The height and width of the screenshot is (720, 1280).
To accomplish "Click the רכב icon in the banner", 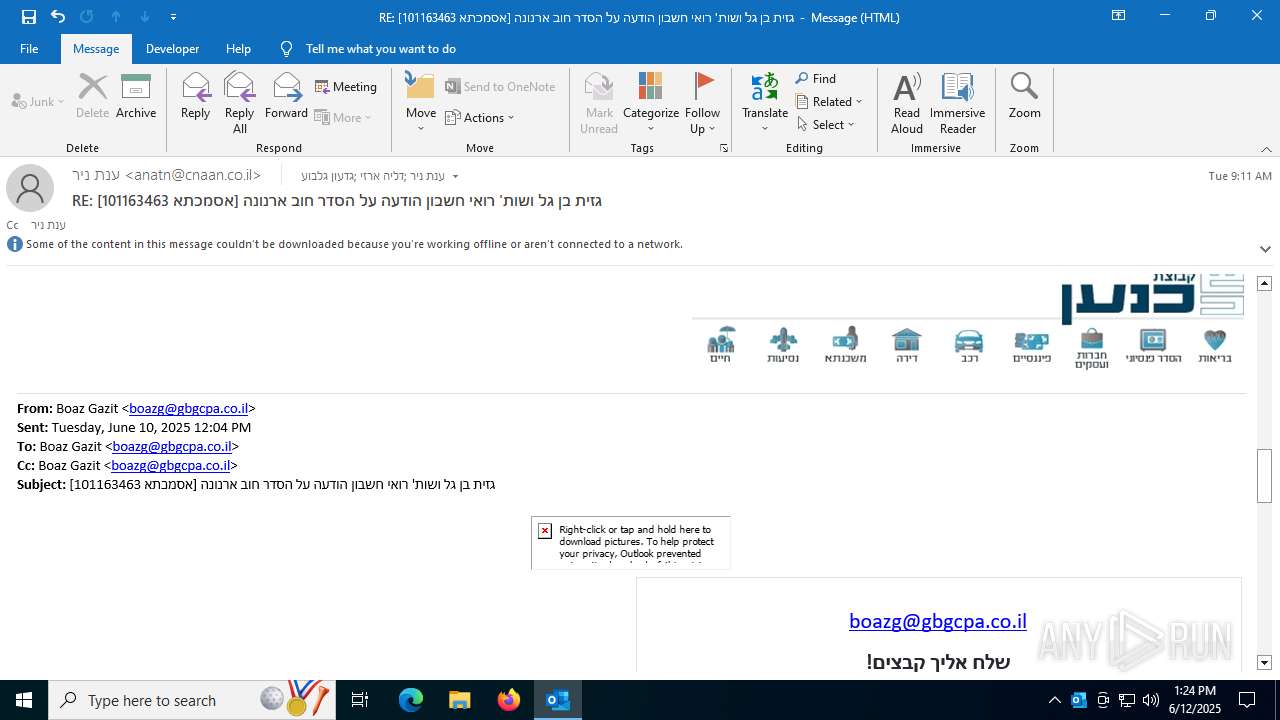I will pos(968,344).
